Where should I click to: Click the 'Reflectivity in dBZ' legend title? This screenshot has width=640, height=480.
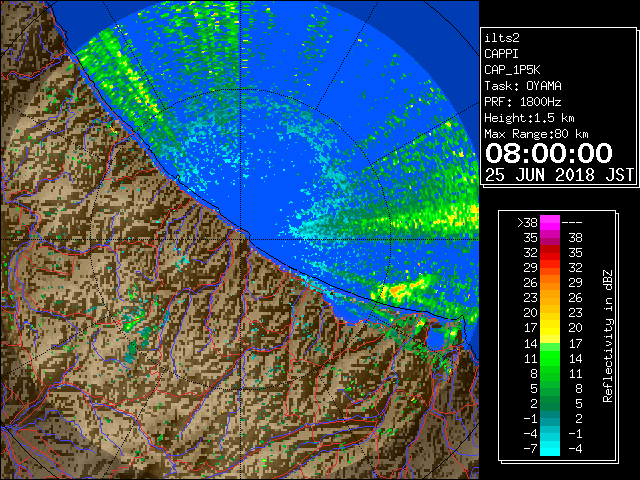coord(608,336)
